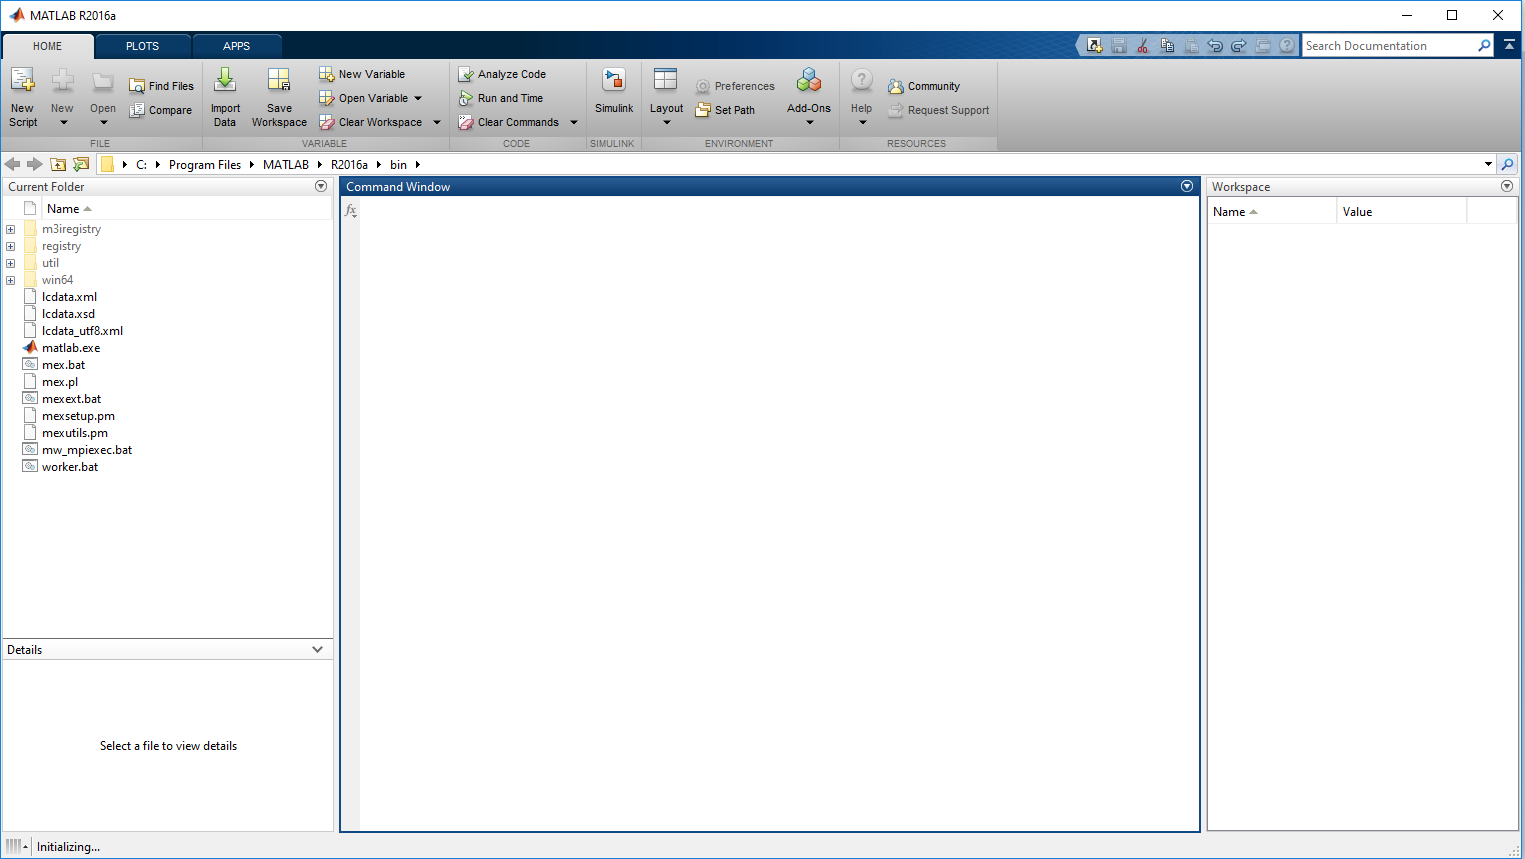Viewport: 1525px width, 859px height.
Task: Click the Switch Windows icon
Action: tap(1263, 46)
